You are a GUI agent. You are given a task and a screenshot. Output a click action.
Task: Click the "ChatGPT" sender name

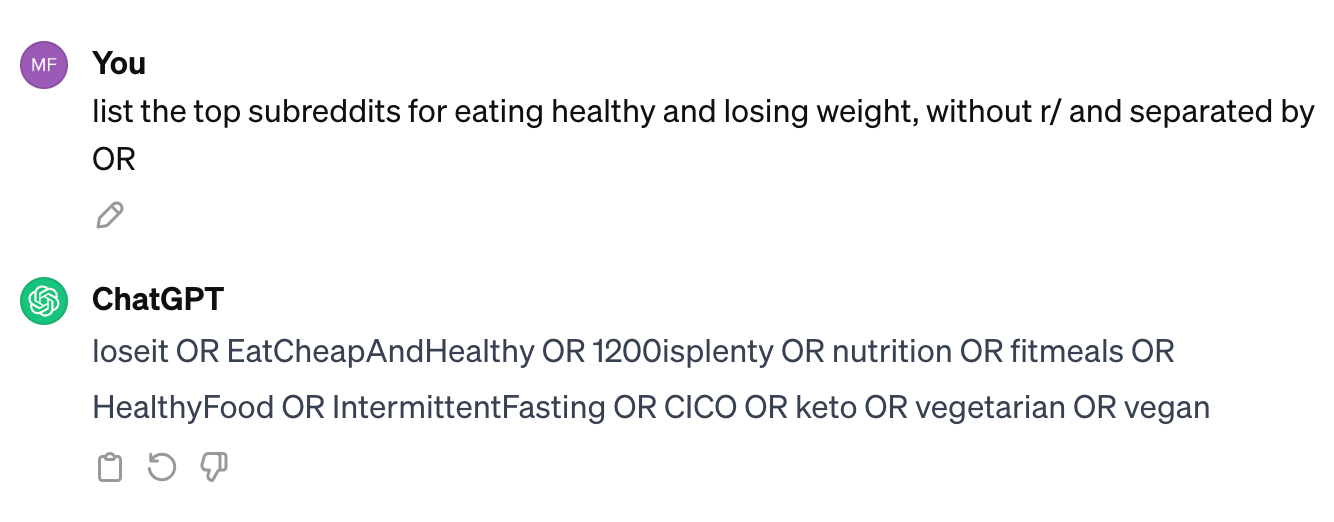coord(158,299)
